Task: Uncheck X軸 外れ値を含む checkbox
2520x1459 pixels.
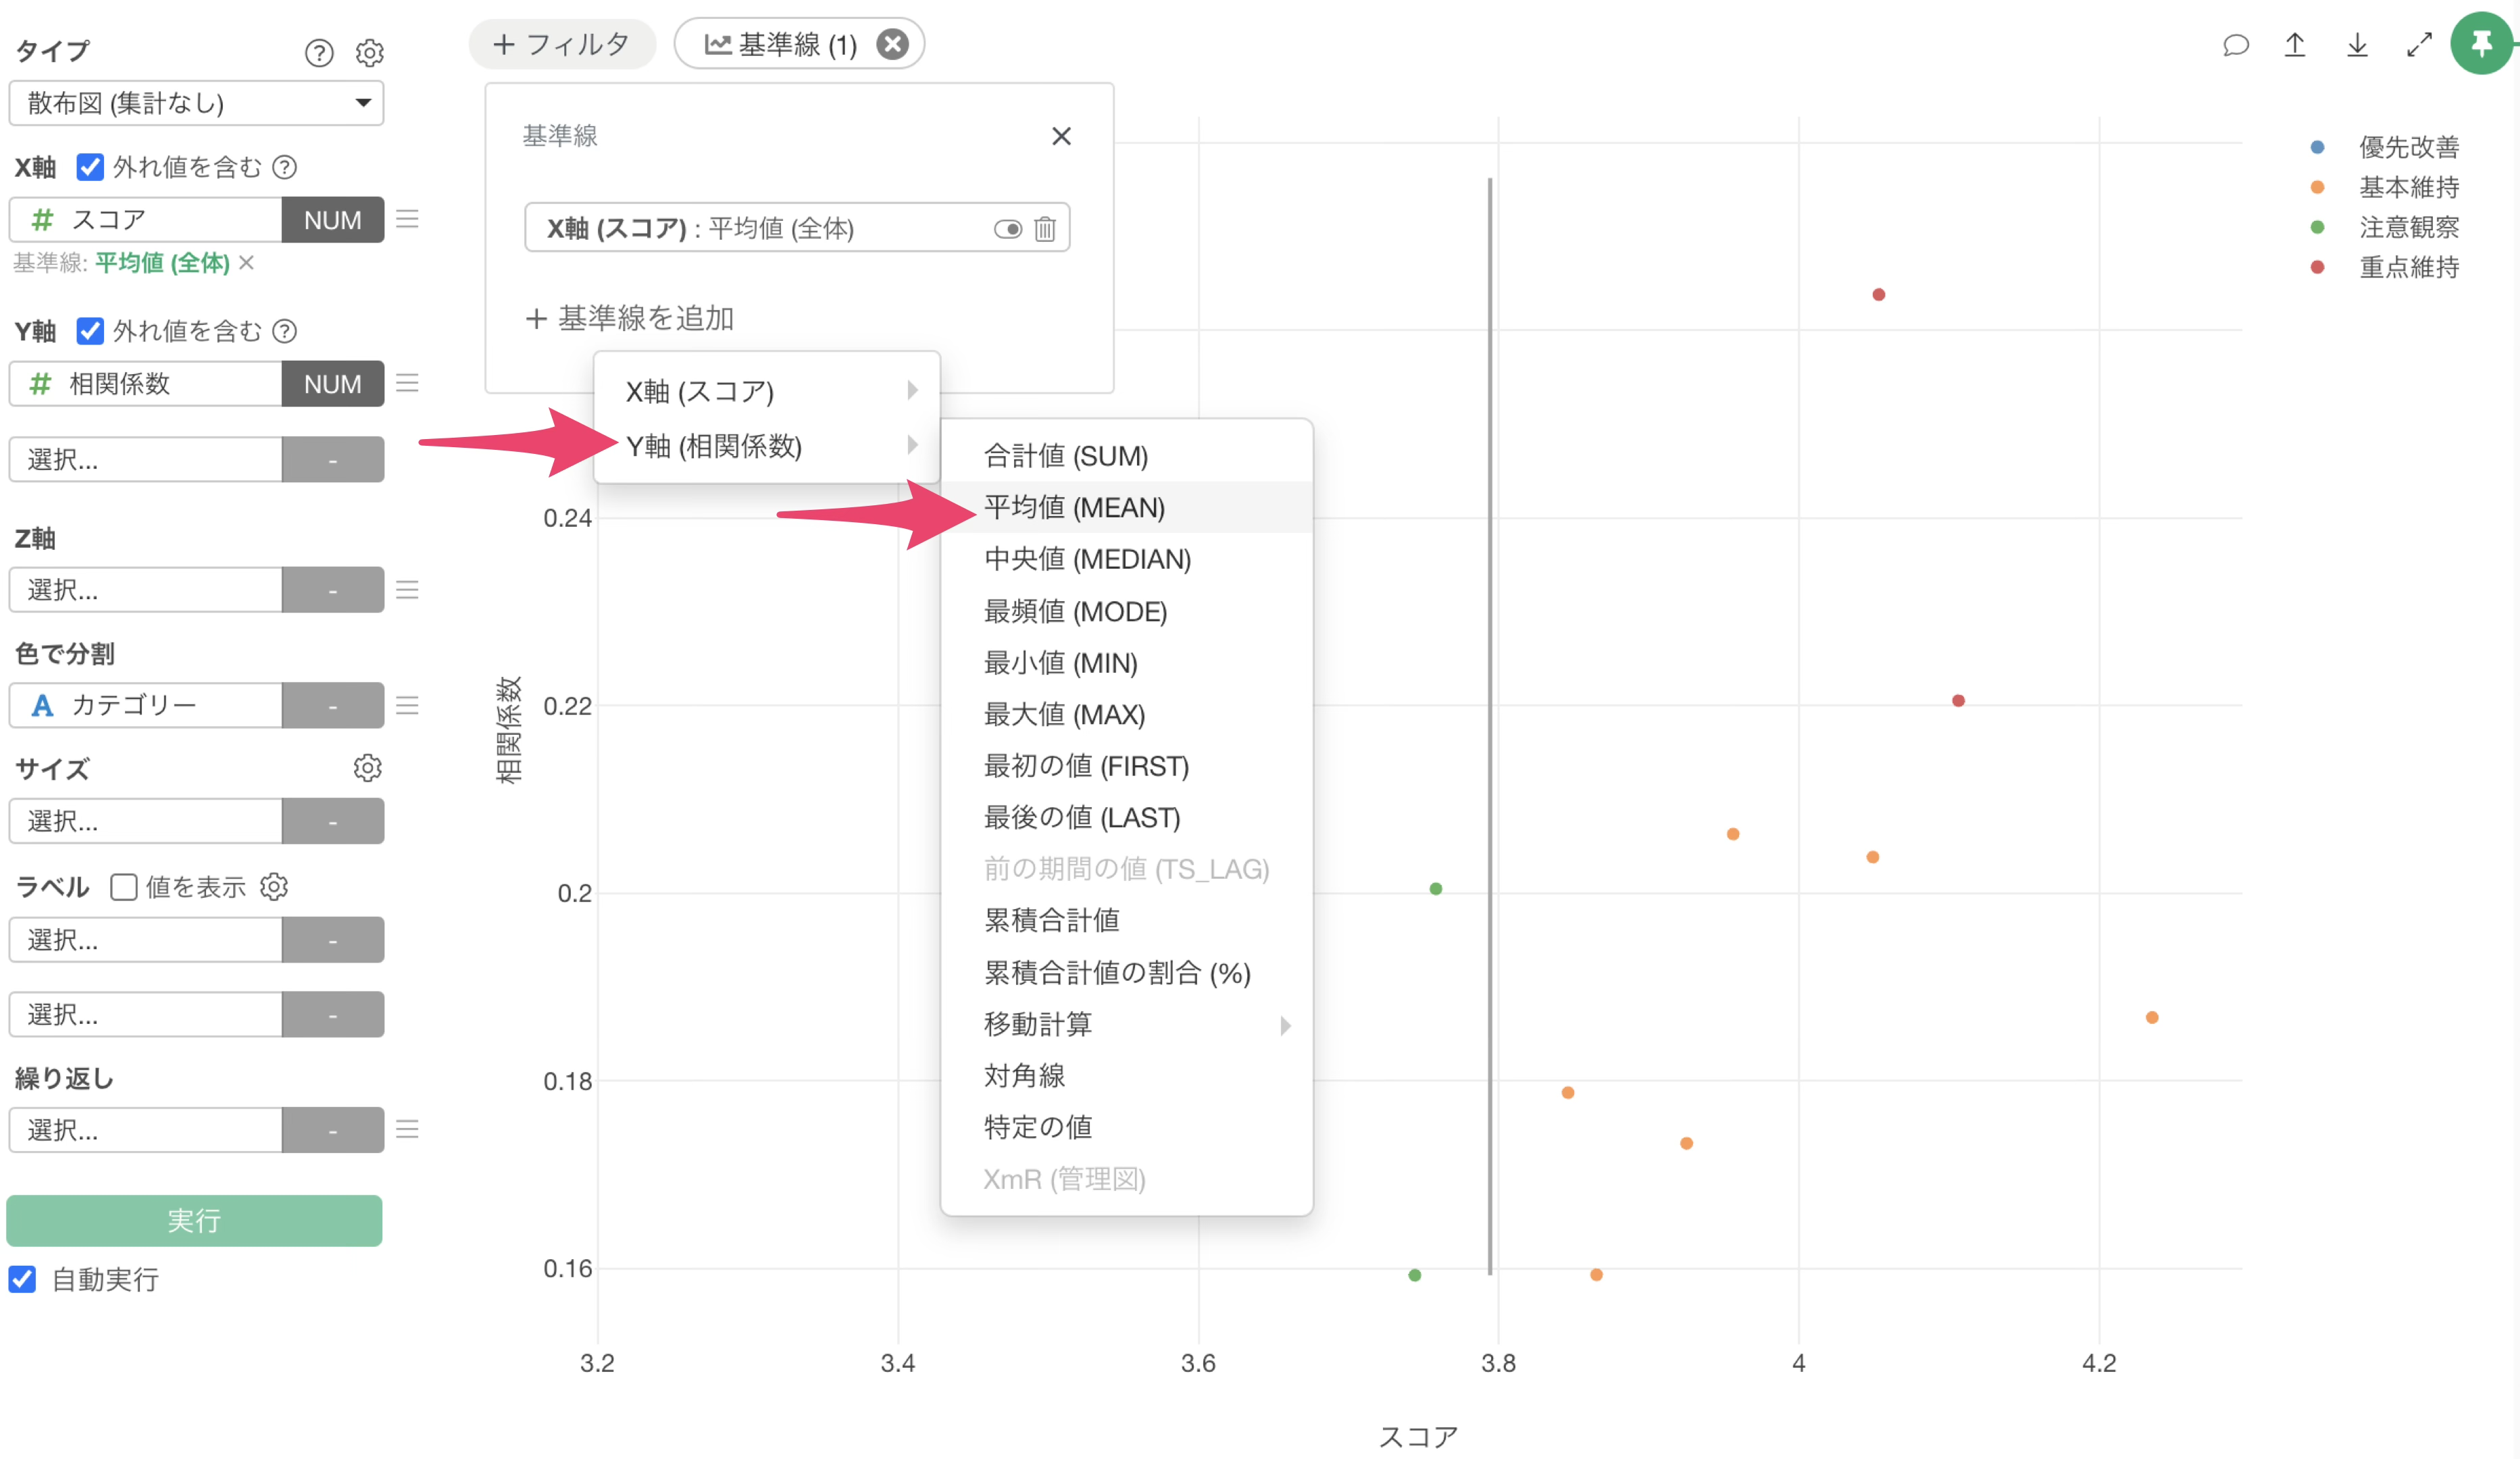Action: pos(90,167)
